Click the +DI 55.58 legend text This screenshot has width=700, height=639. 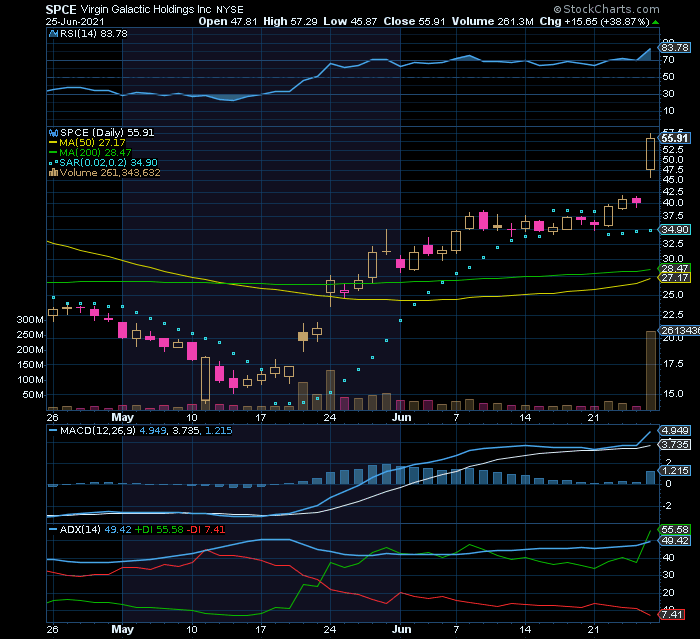[159, 530]
